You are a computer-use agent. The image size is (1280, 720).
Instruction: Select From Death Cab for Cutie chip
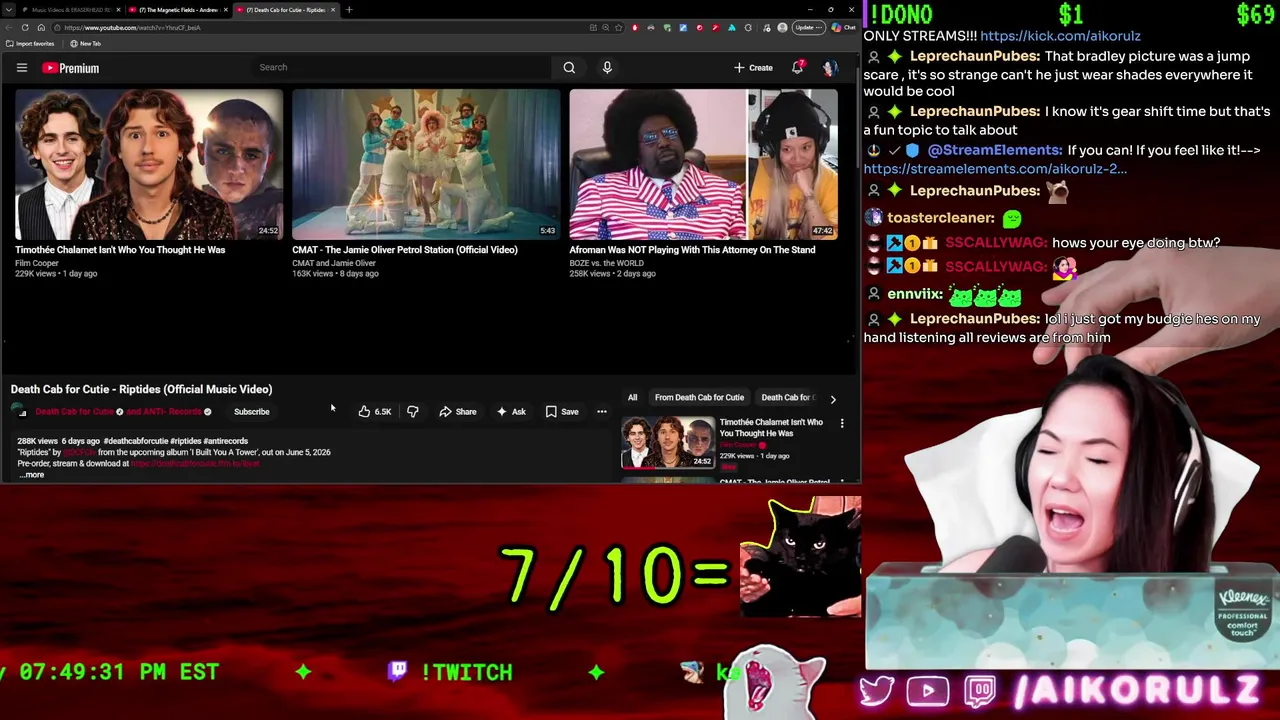[x=699, y=397]
